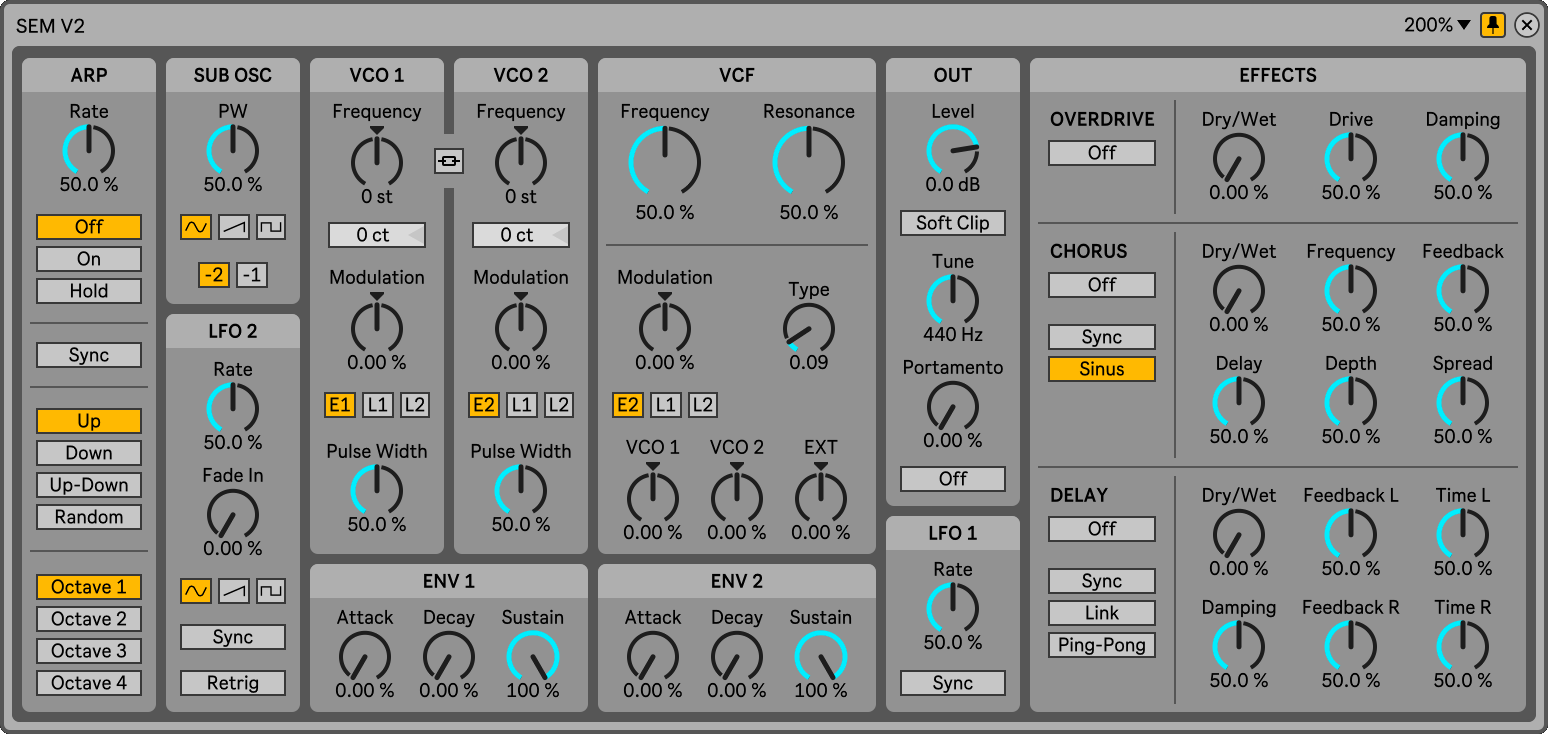Click the Portamento knob
The height and width of the screenshot is (734, 1548).
click(953, 406)
